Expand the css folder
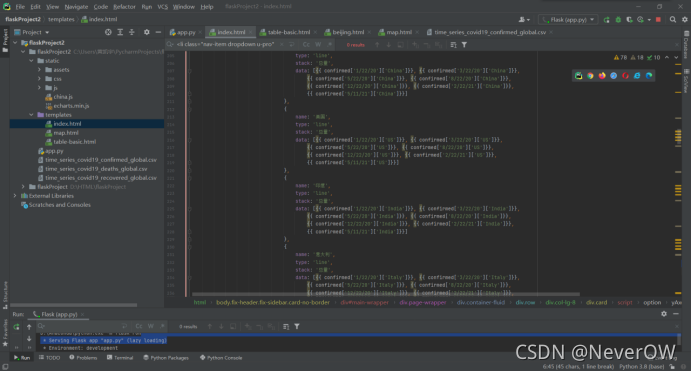 coord(39,79)
